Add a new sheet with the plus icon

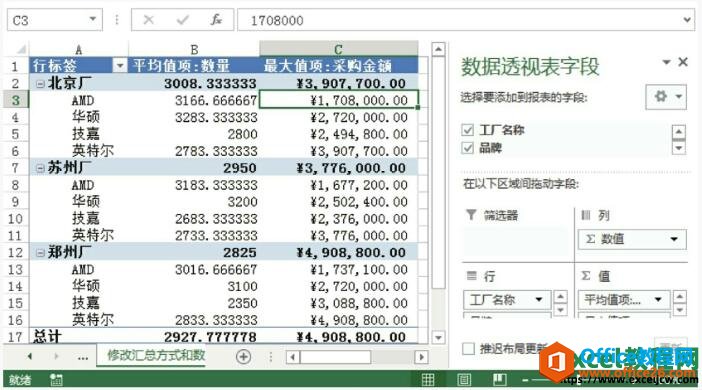(x=243, y=356)
